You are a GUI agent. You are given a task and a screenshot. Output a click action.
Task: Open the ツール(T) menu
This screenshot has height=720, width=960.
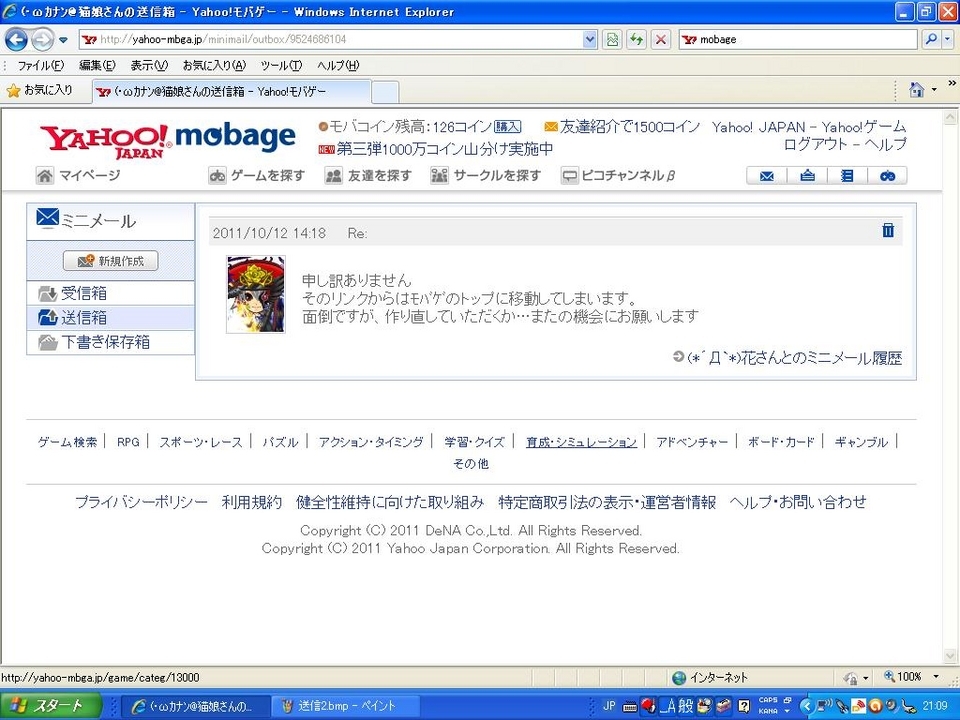(x=281, y=66)
